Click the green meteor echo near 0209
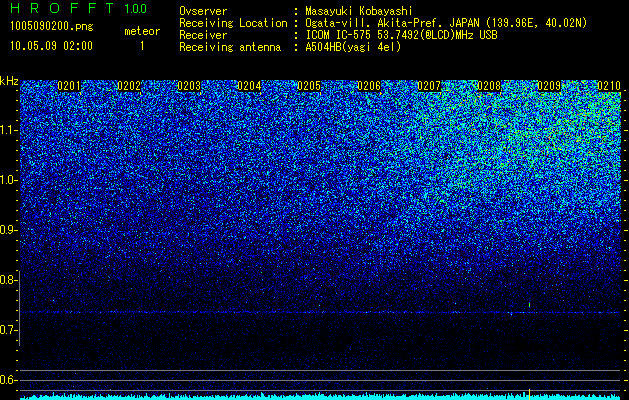Viewport: 629px width, 400px height. (x=530, y=305)
